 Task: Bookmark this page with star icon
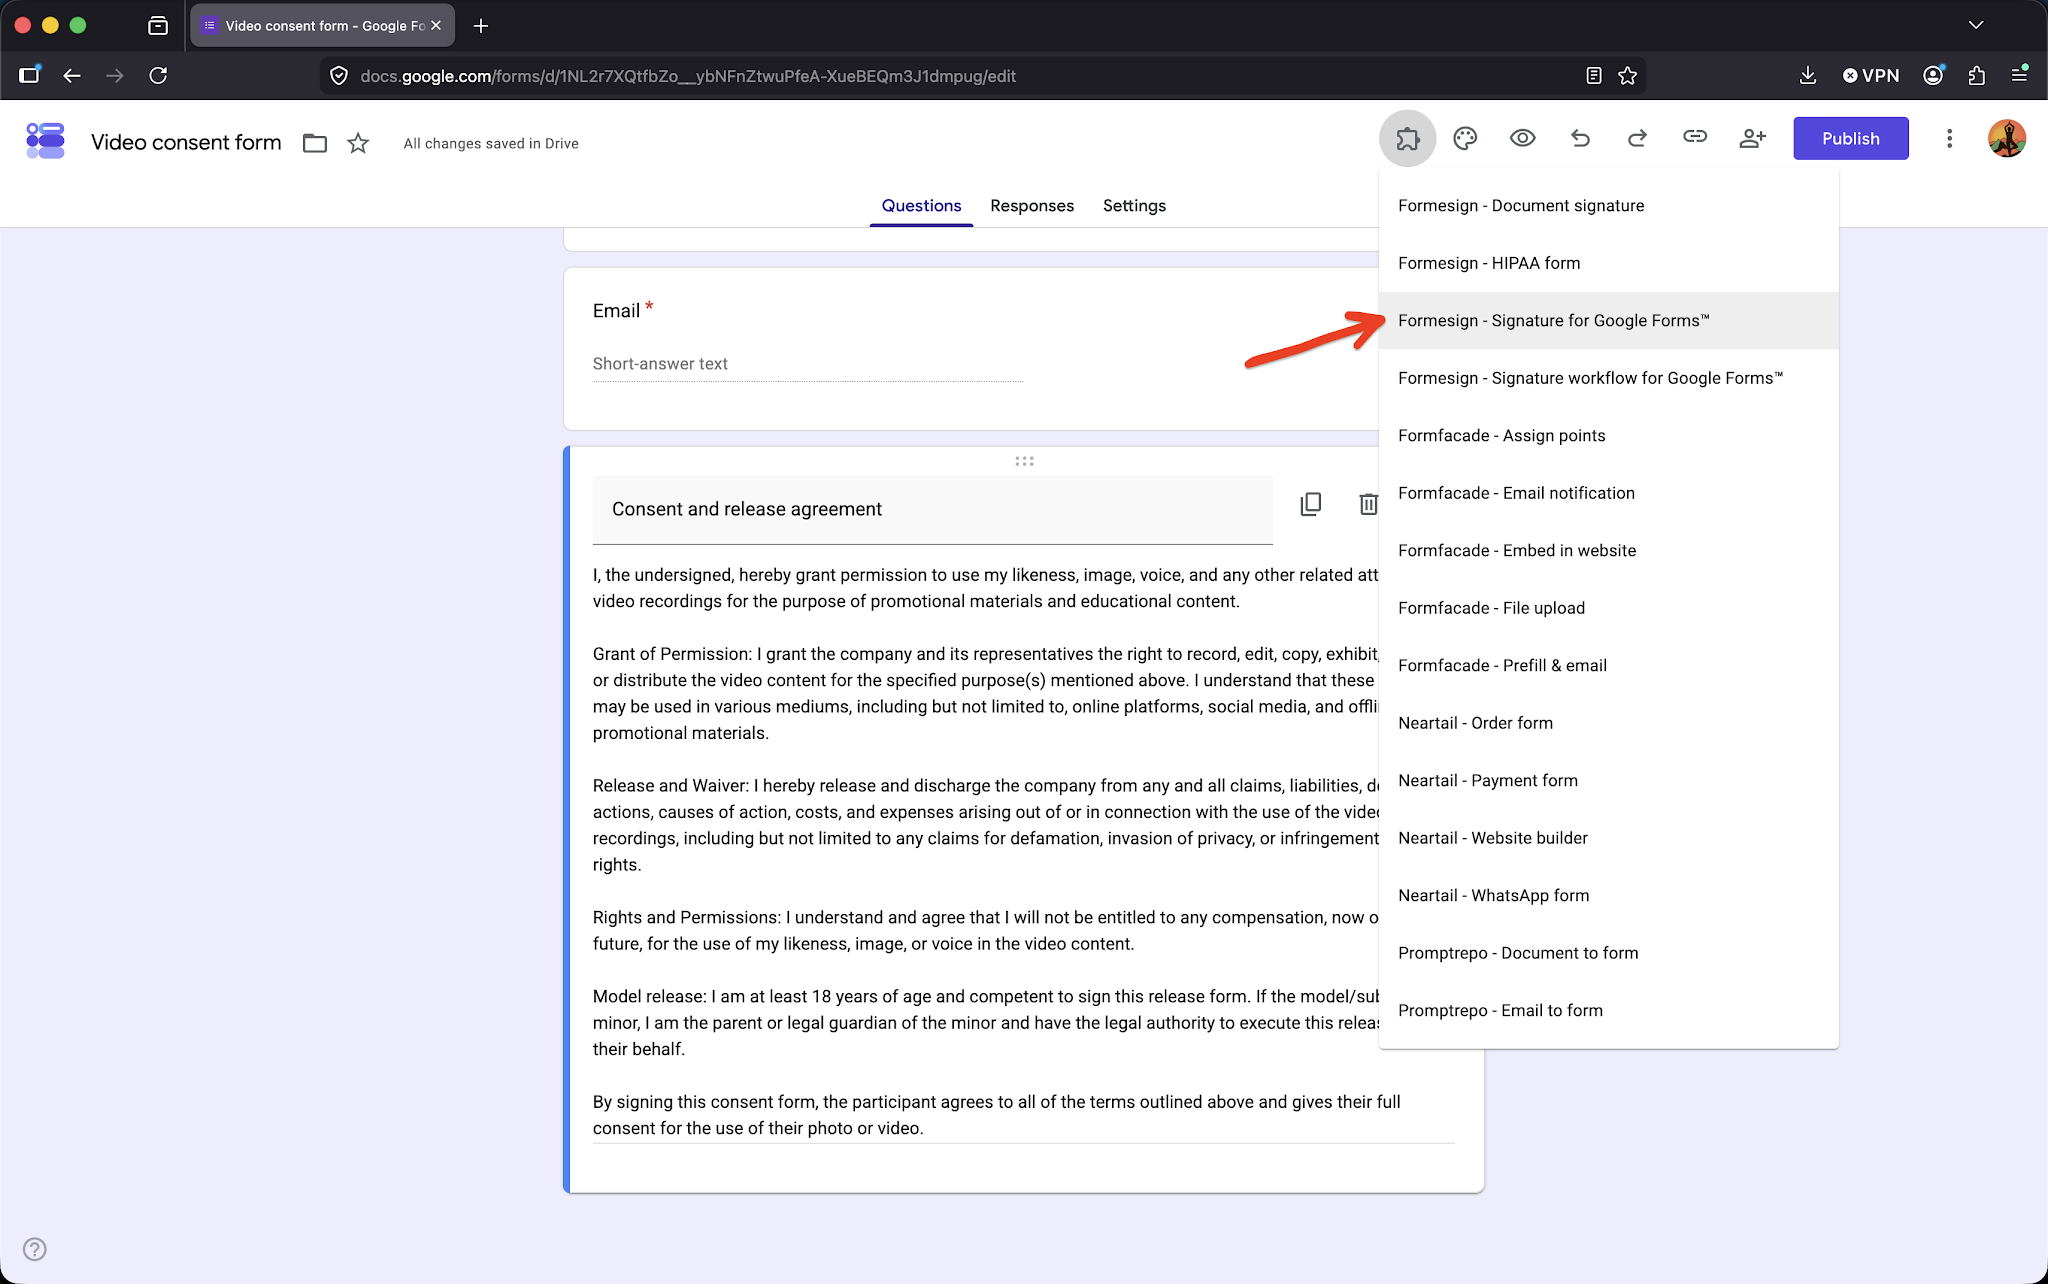point(1628,76)
